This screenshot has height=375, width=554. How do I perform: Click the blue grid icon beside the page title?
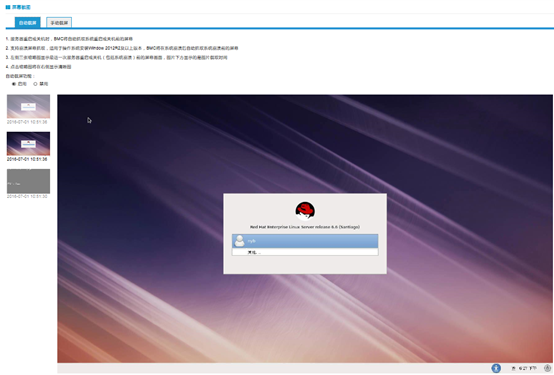pyautogui.click(x=8, y=7)
